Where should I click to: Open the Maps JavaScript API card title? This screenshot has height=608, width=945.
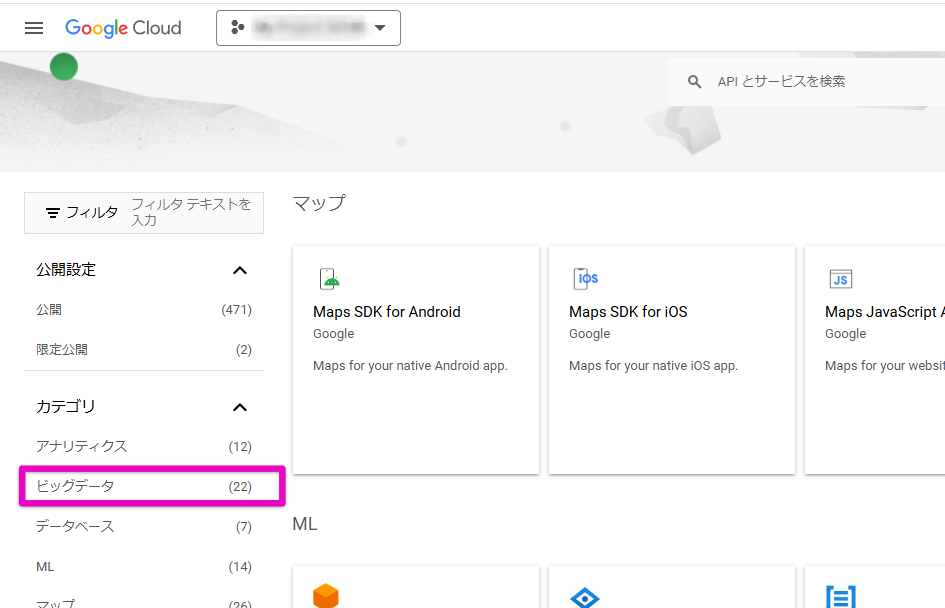pos(884,312)
